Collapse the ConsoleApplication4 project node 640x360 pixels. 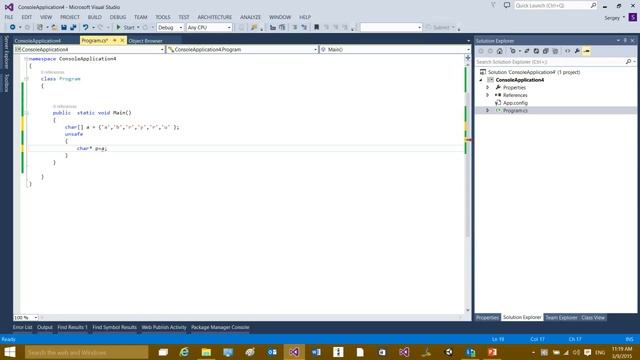481,80
